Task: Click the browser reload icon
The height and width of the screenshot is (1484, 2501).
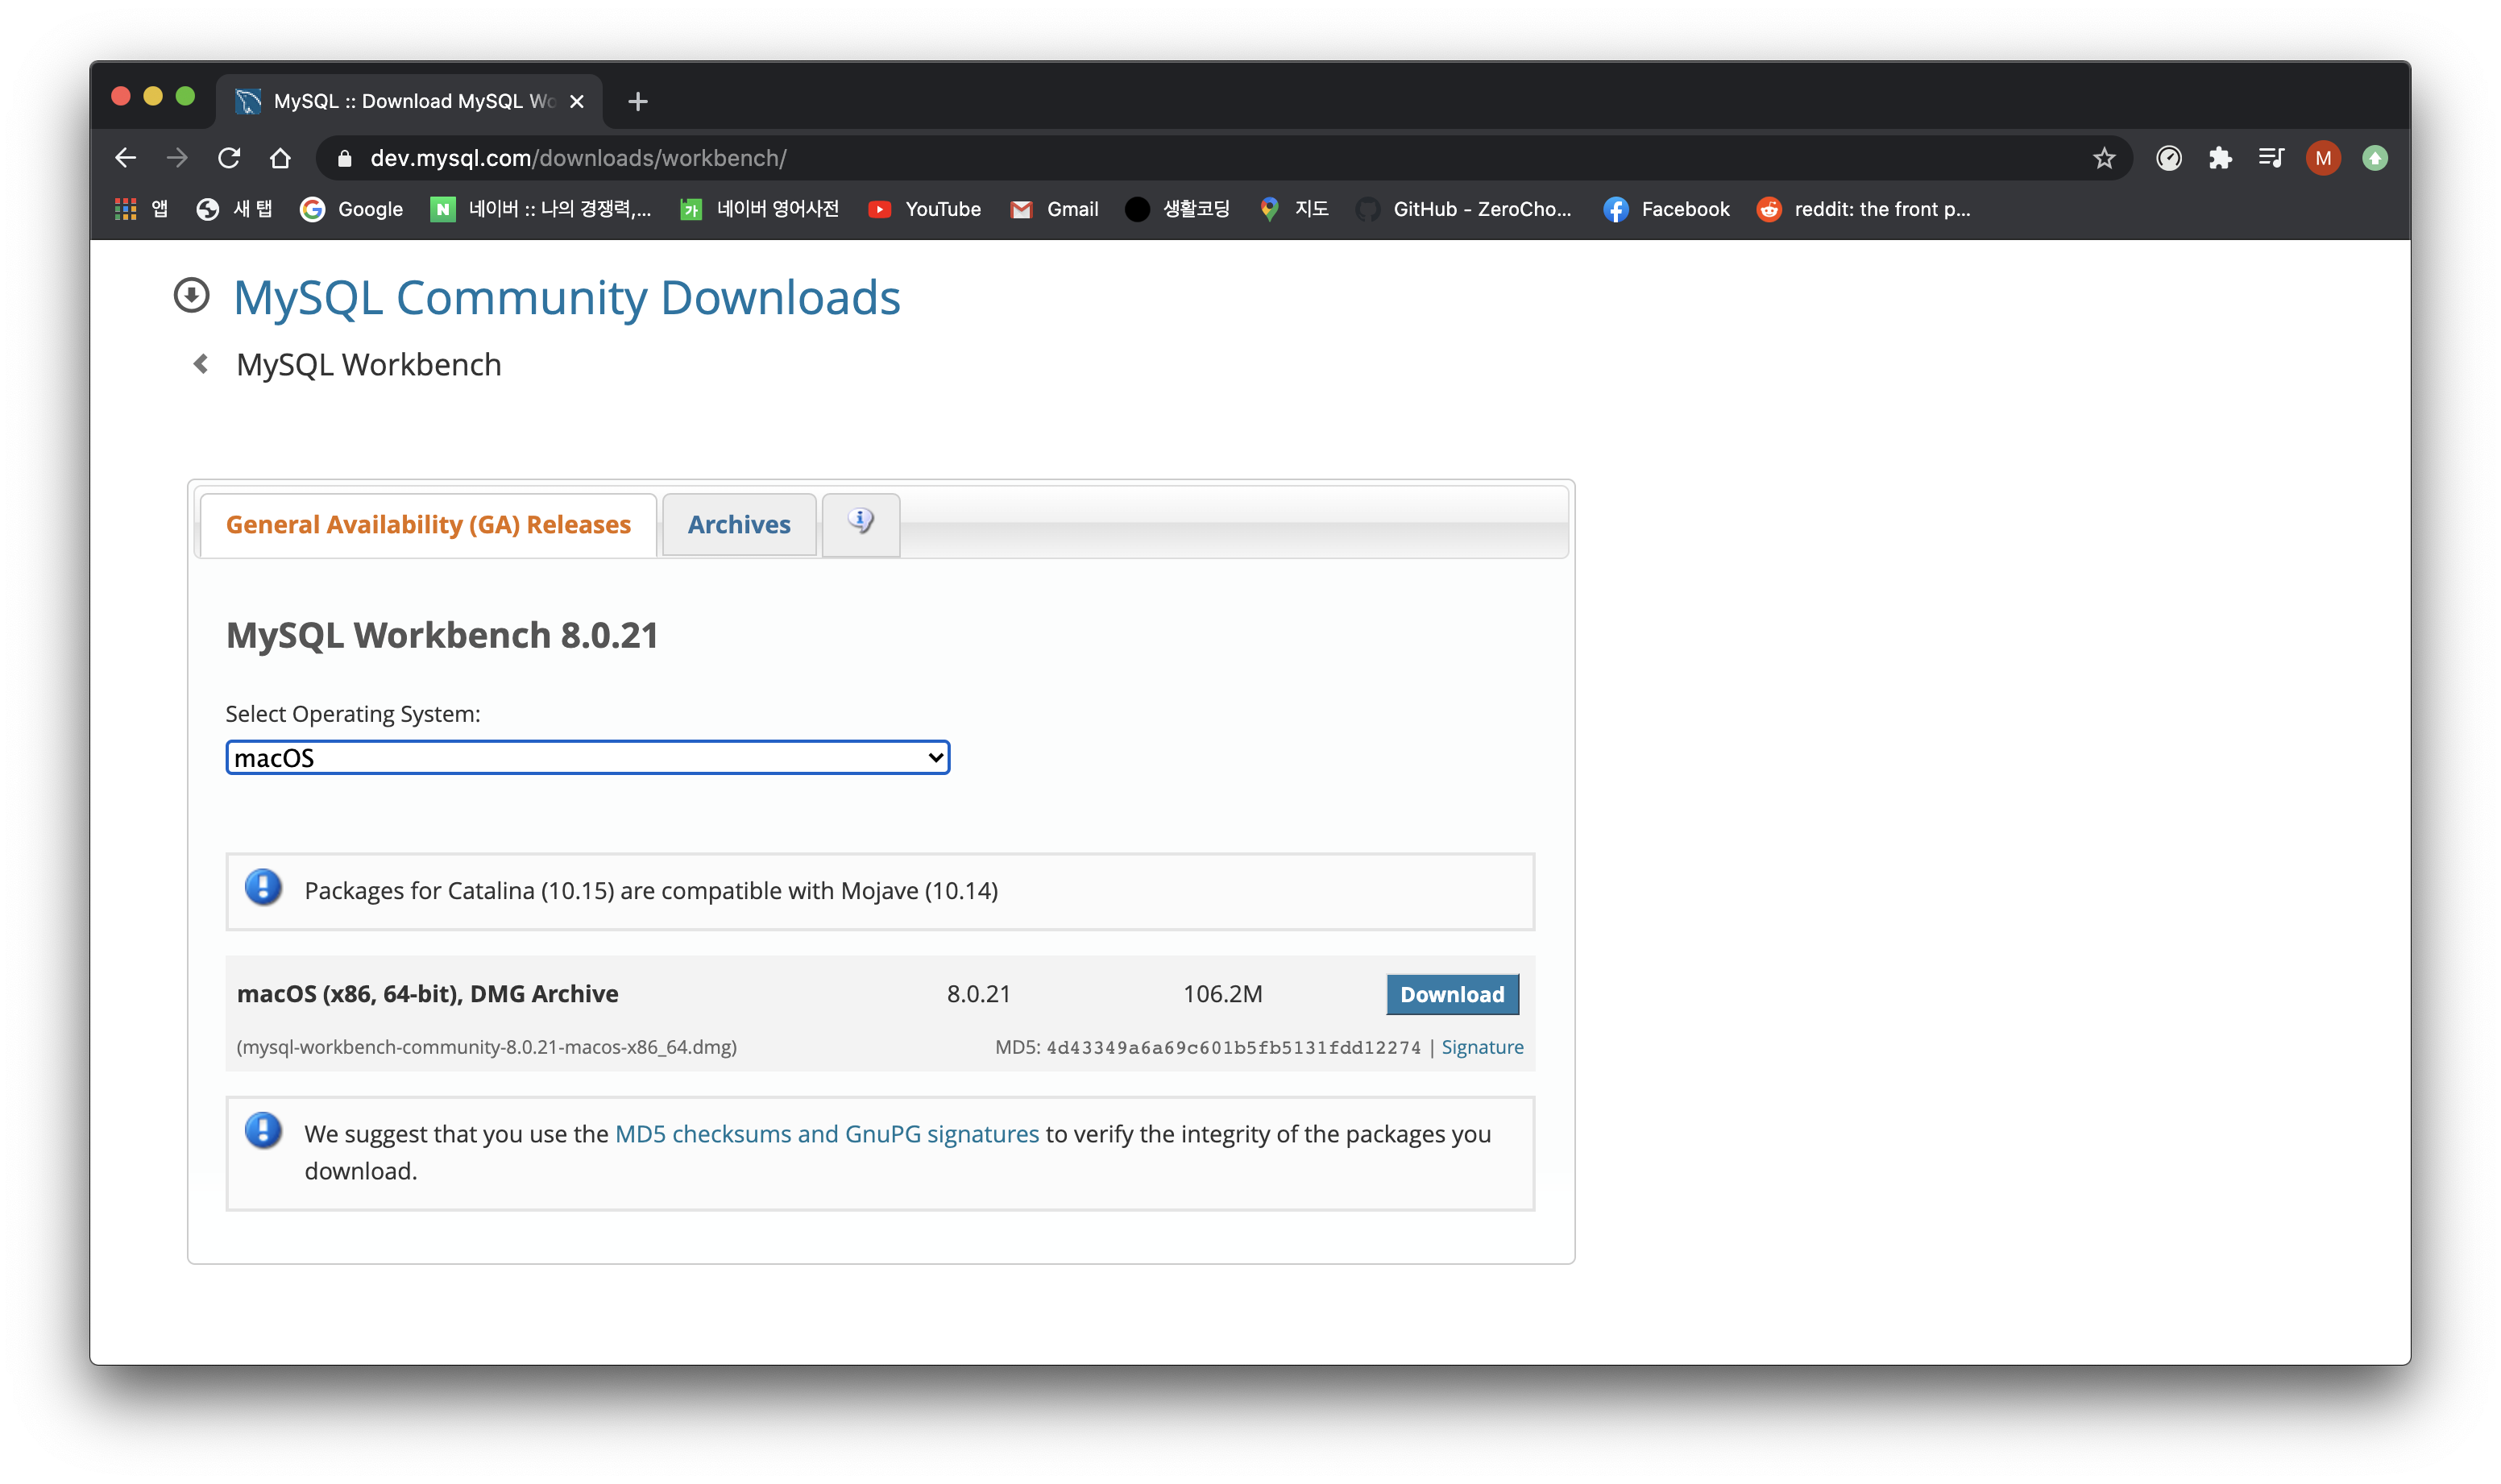Action: tap(229, 158)
